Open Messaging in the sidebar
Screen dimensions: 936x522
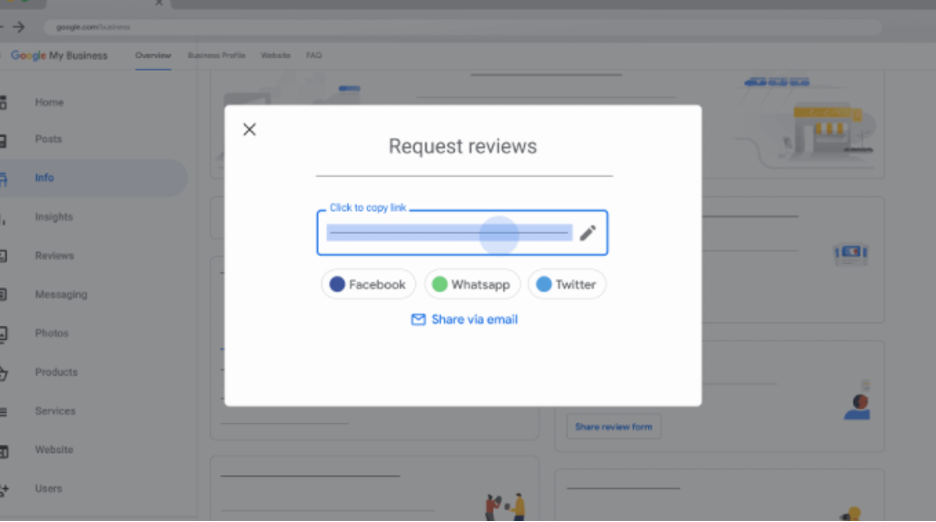[61, 295]
